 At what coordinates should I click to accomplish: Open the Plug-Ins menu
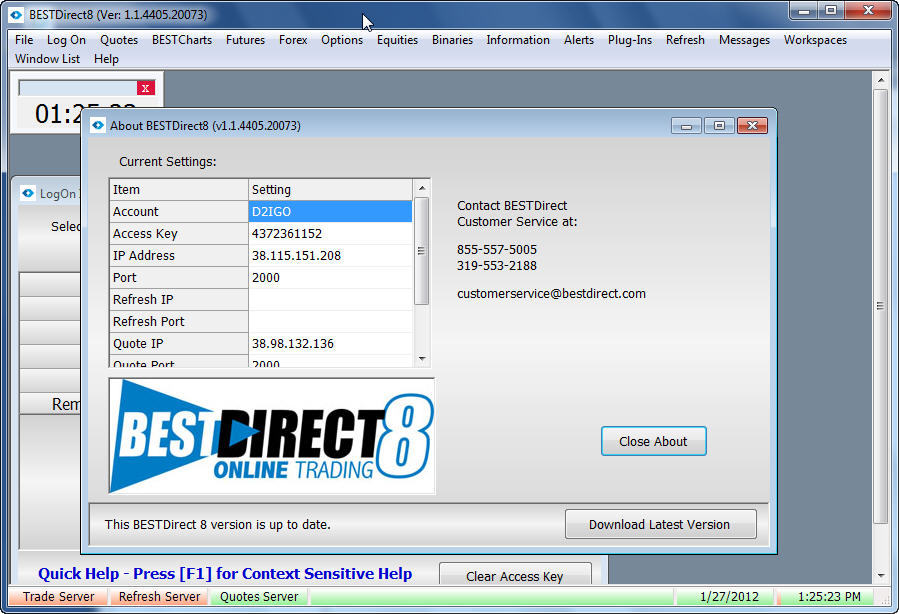point(630,40)
